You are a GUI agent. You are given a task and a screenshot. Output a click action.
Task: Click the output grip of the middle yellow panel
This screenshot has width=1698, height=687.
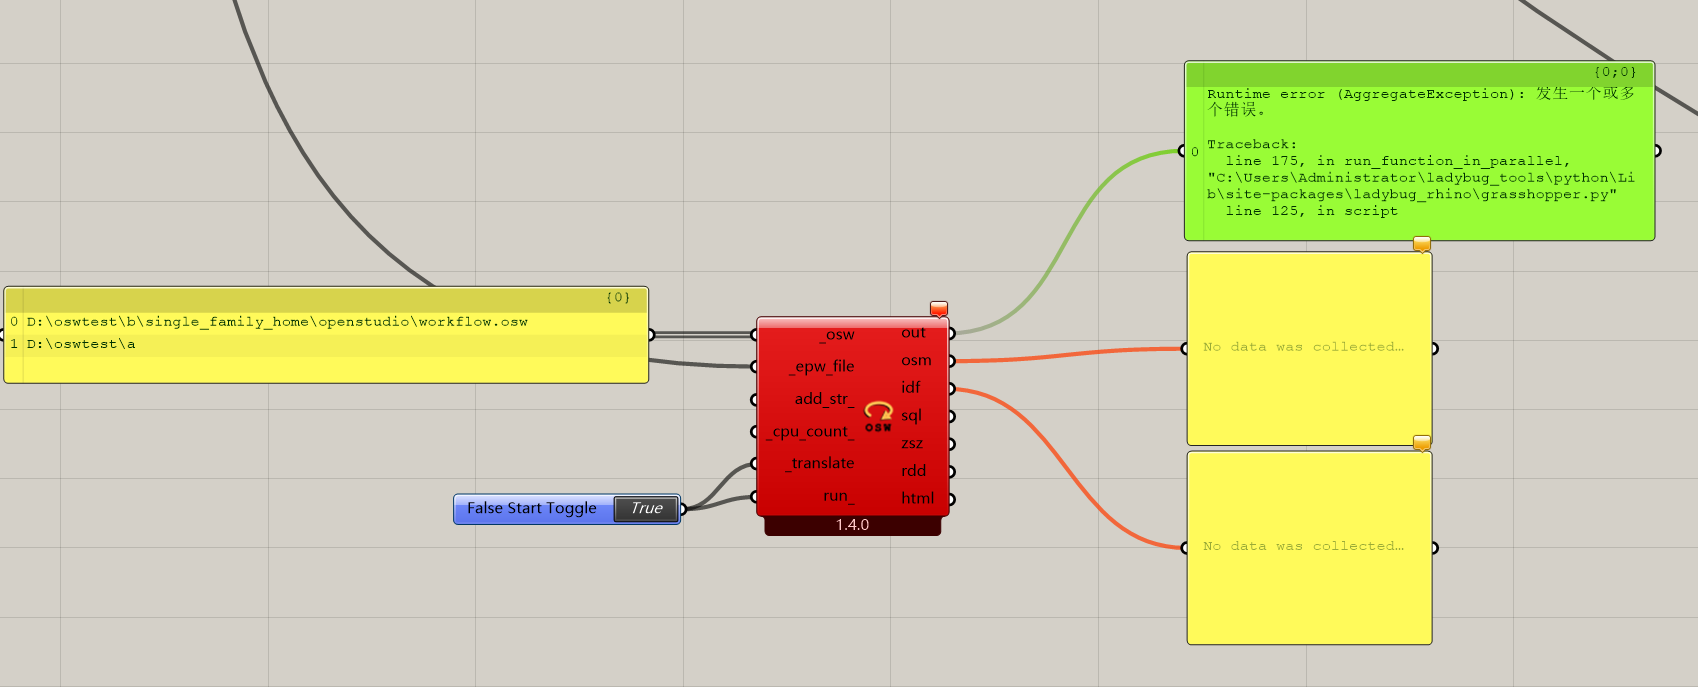(x=1434, y=349)
